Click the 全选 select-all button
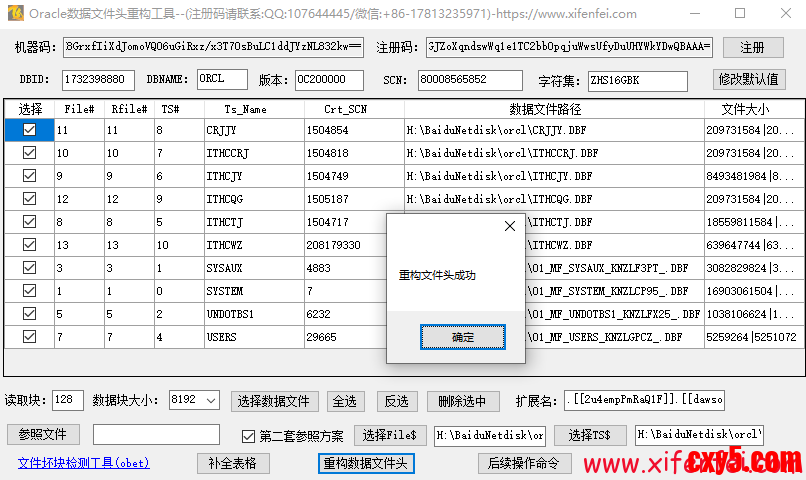The height and width of the screenshot is (480, 806). coord(345,401)
